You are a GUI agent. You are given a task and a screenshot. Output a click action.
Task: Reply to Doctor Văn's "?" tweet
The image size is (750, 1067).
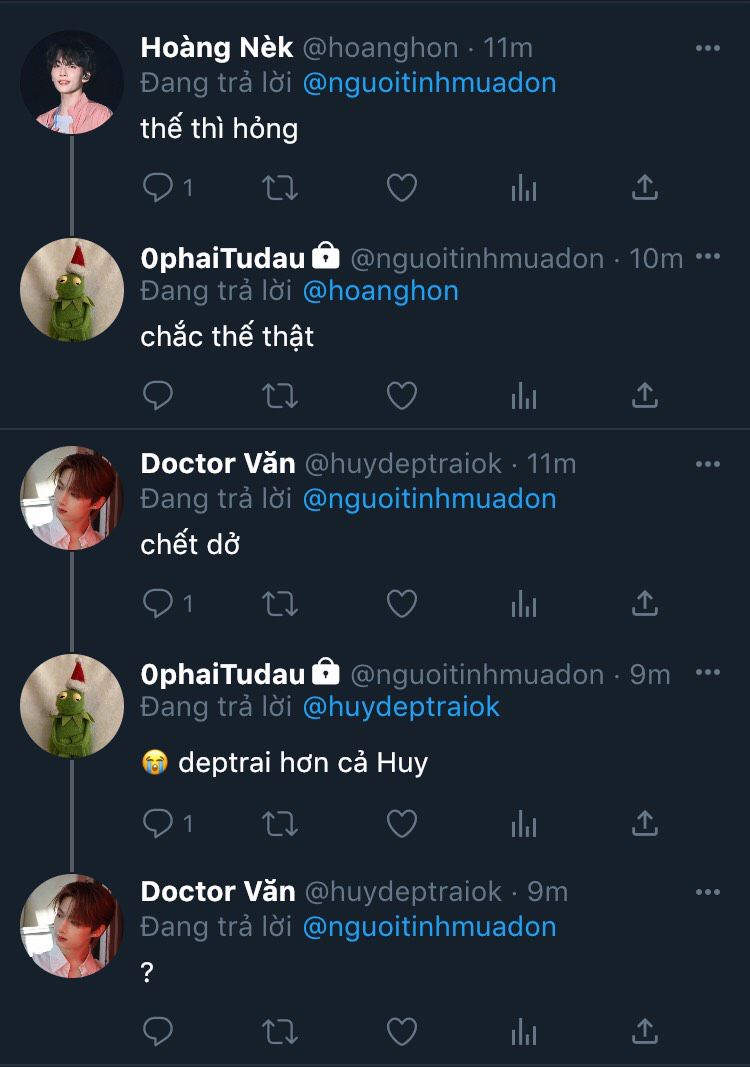(159, 1031)
